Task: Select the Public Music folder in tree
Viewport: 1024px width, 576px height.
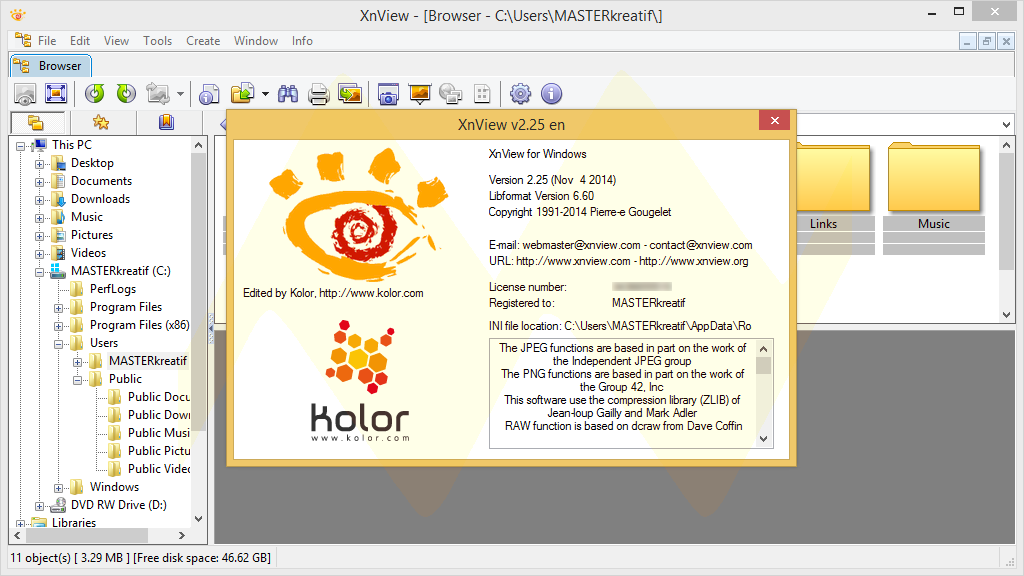Action: click(159, 432)
